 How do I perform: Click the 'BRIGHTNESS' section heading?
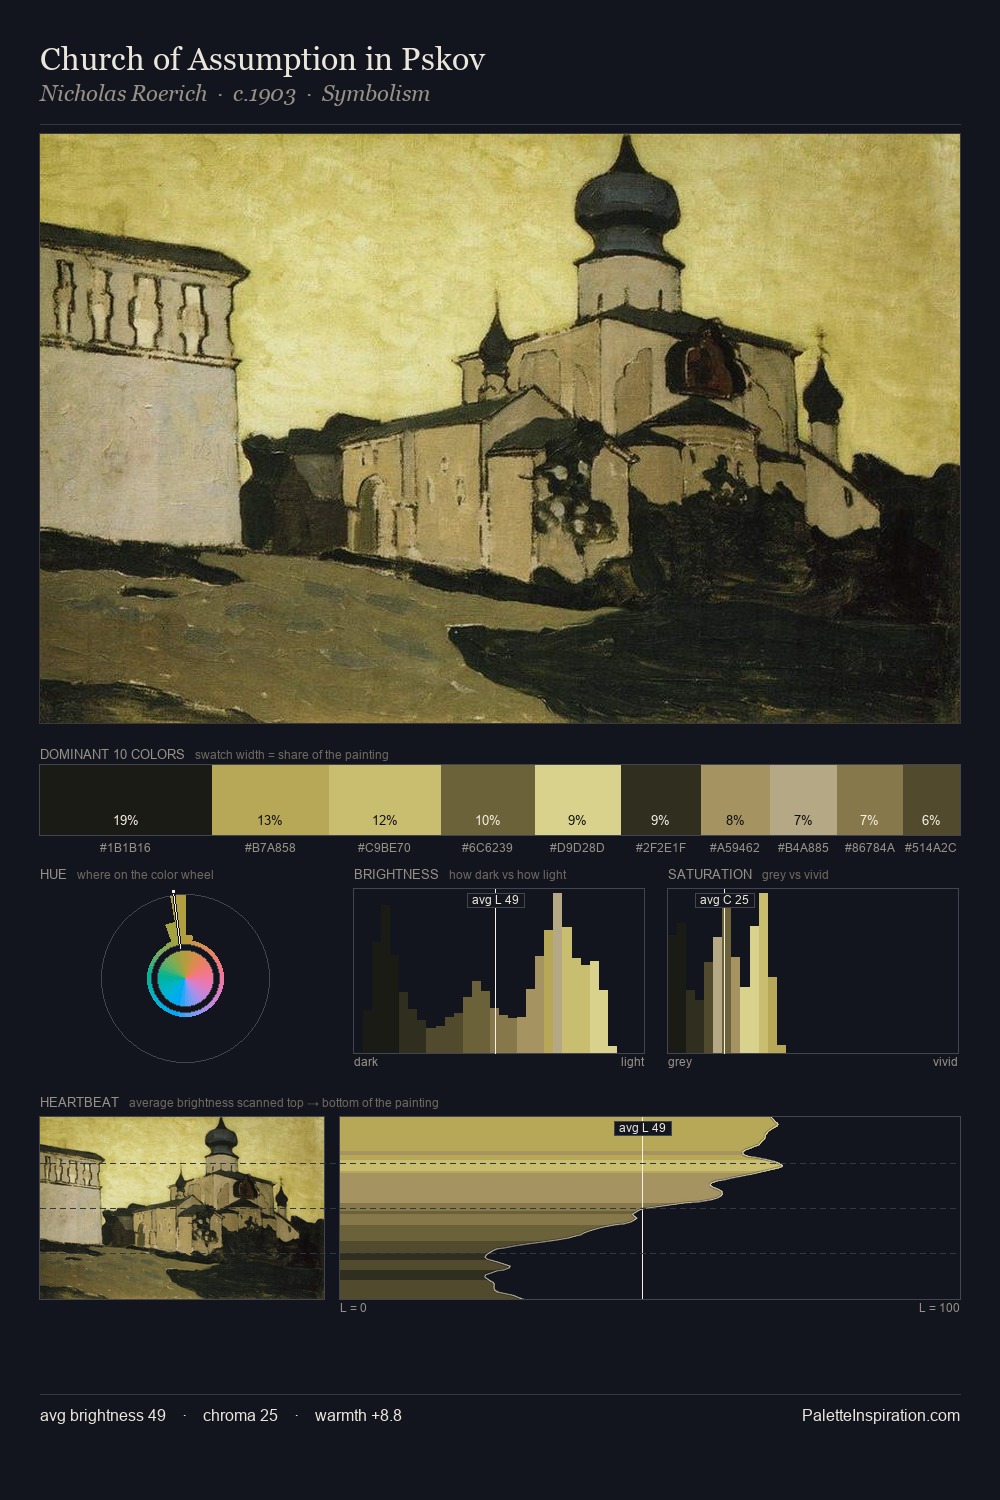click(x=396, y=874)
